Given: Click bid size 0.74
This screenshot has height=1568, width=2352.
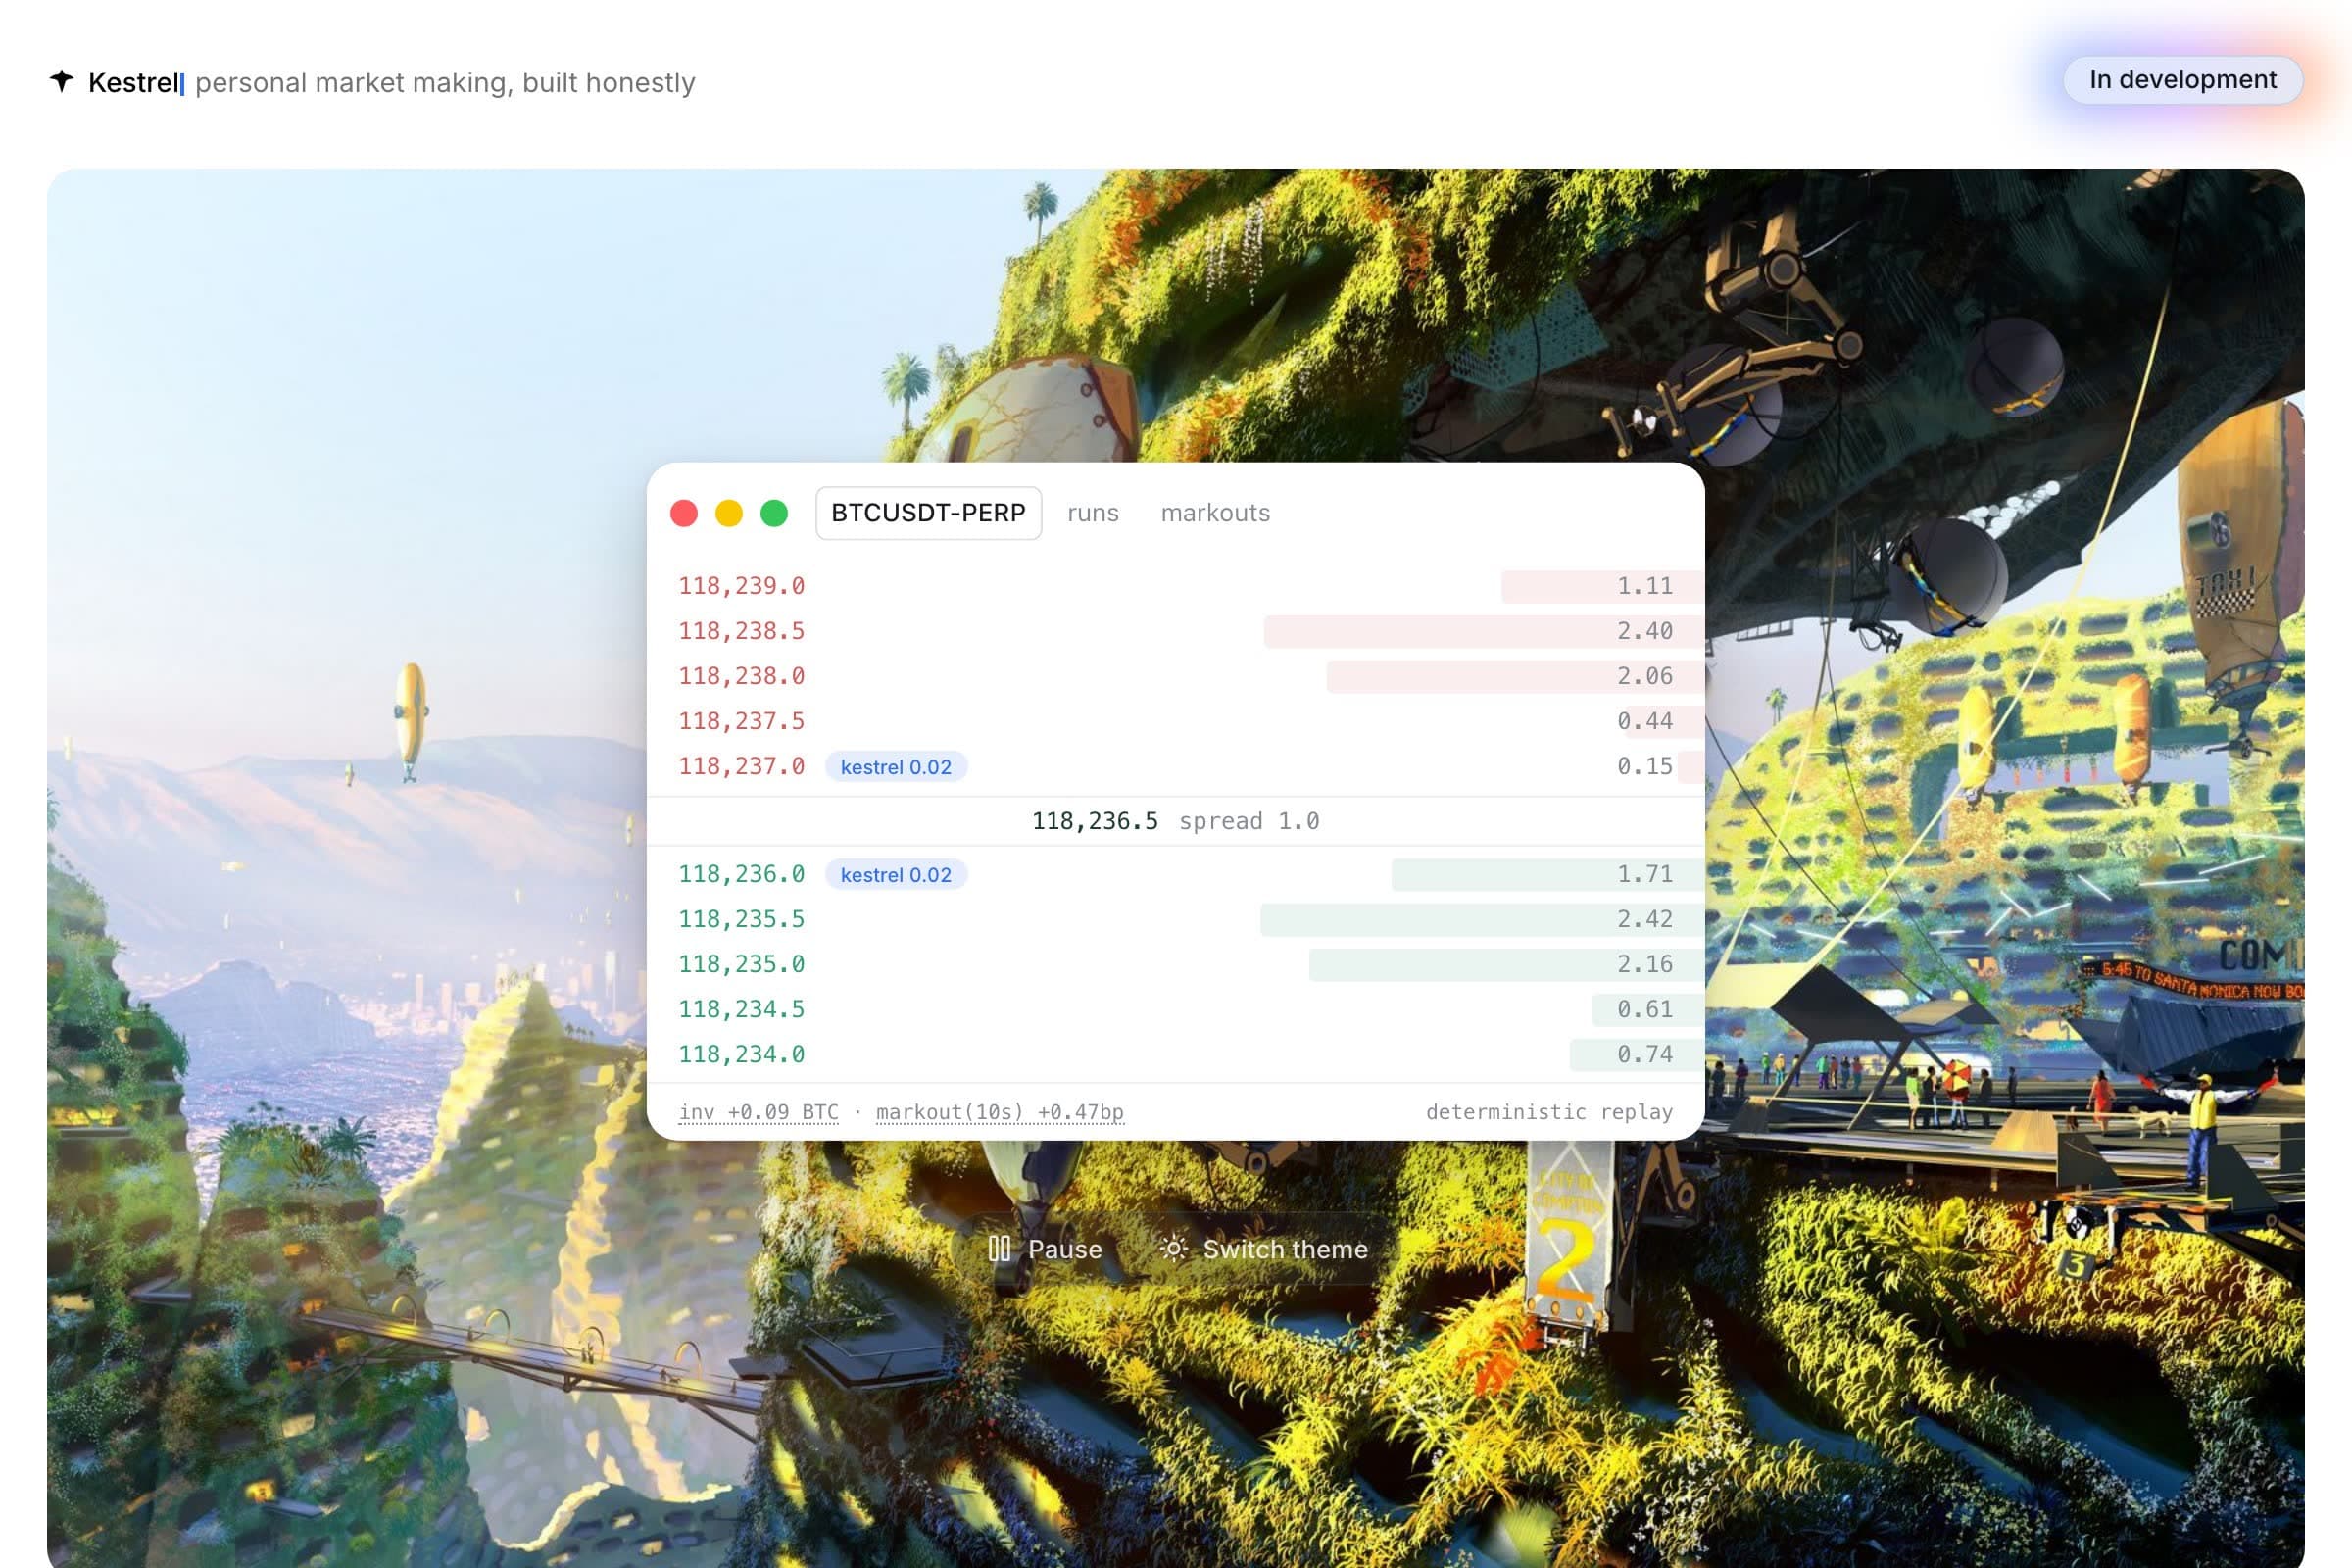Looking at the screenshot, I should tap(1645, 1054).
